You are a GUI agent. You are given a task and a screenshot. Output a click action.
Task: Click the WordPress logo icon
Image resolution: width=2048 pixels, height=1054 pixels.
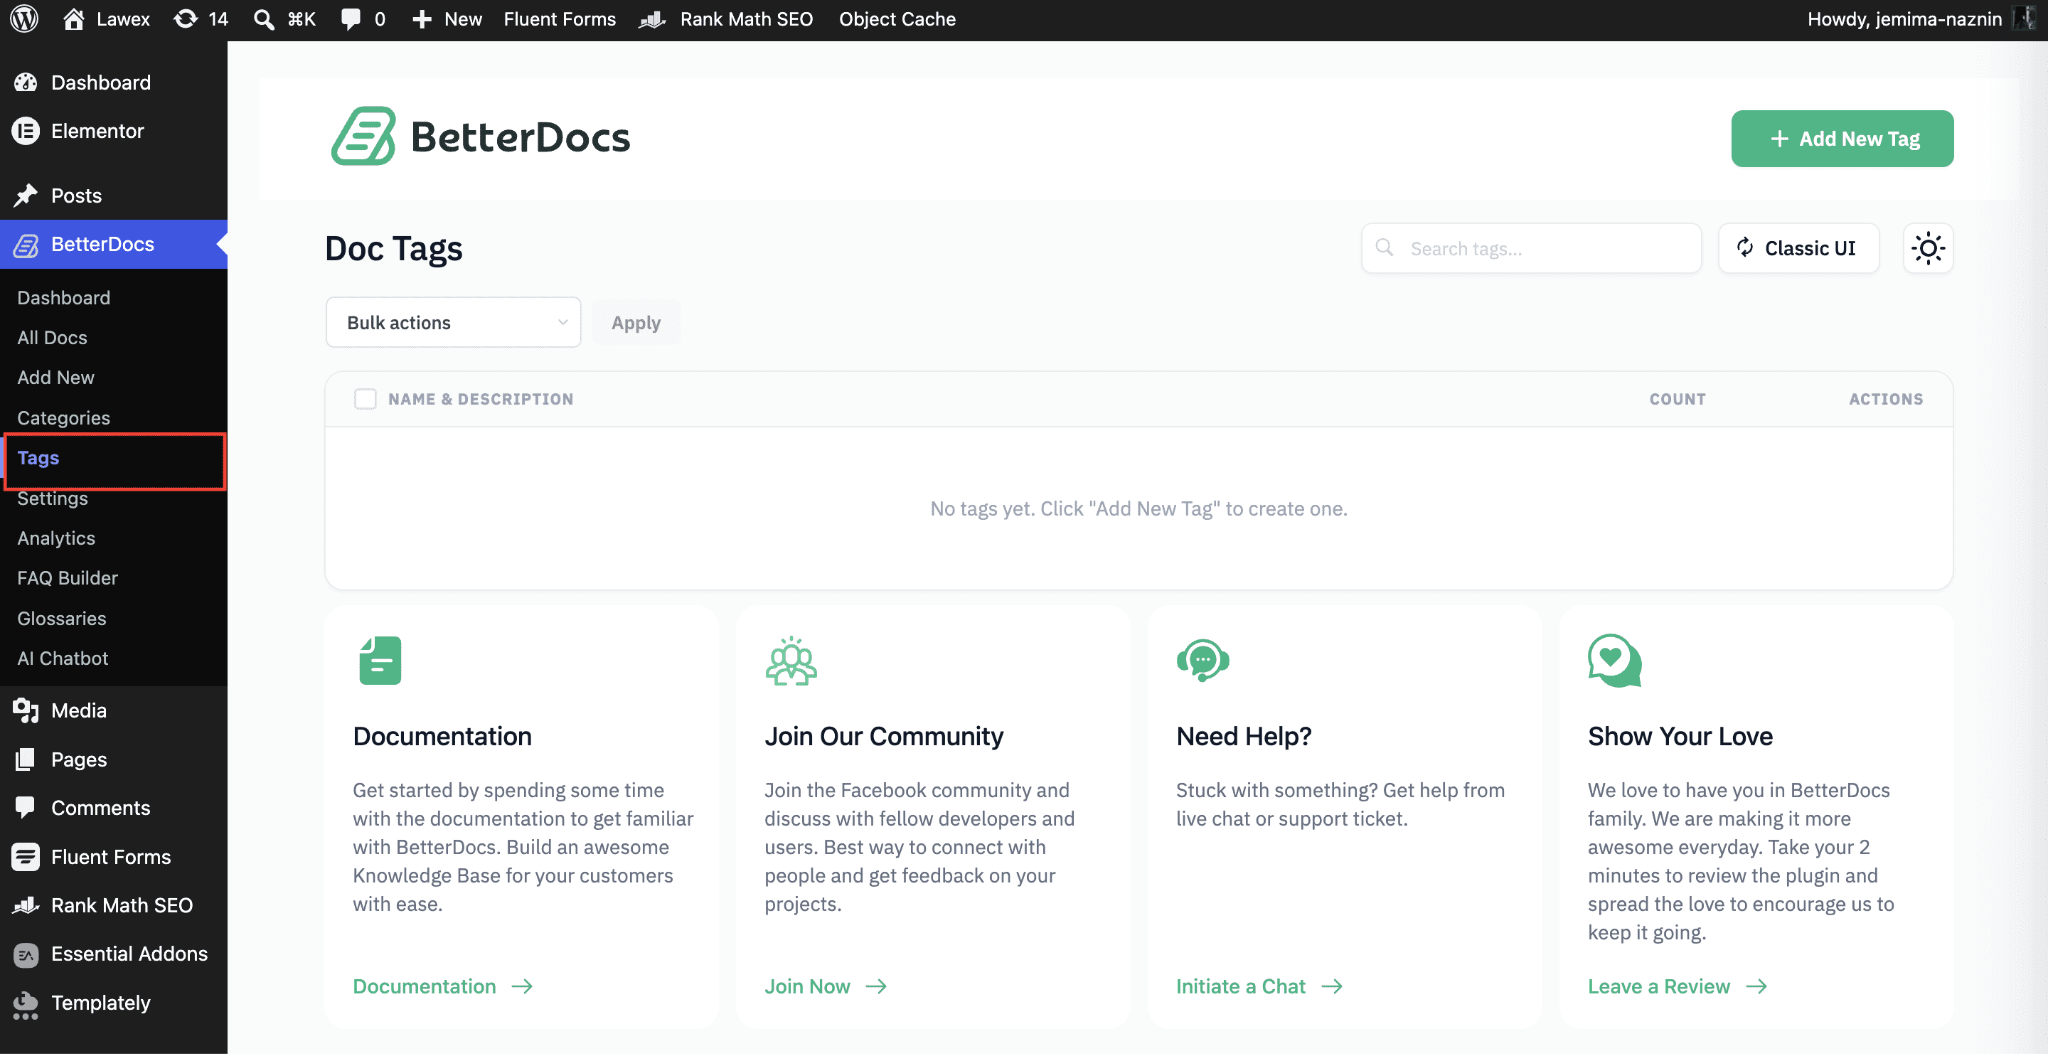pos(24,19)
